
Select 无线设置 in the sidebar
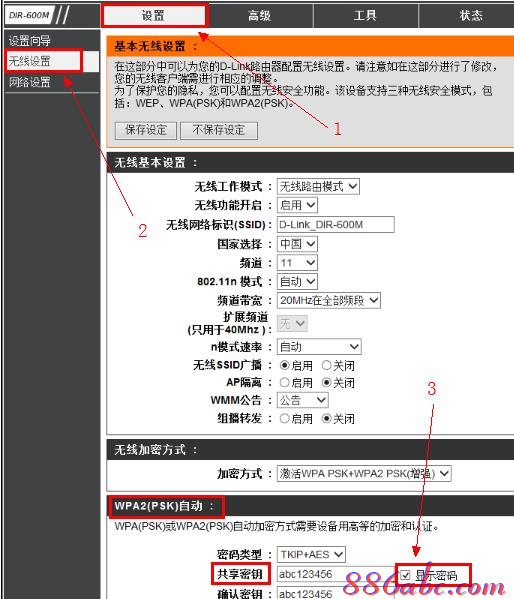(30, 61)
